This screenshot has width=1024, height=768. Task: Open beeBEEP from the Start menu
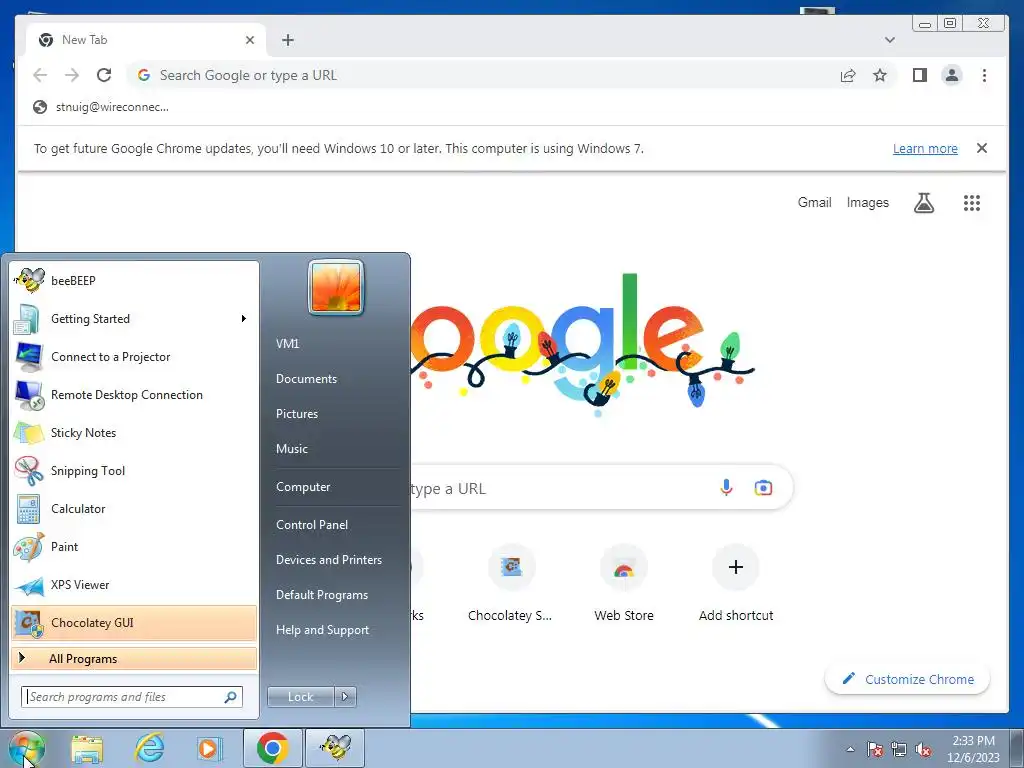pyautogui.click(x=134, y=281)
